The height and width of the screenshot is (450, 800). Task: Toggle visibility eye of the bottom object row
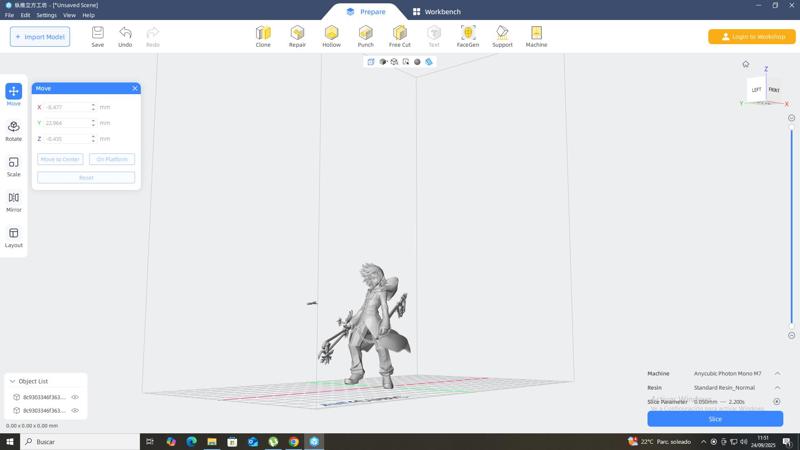pos(75,410)
